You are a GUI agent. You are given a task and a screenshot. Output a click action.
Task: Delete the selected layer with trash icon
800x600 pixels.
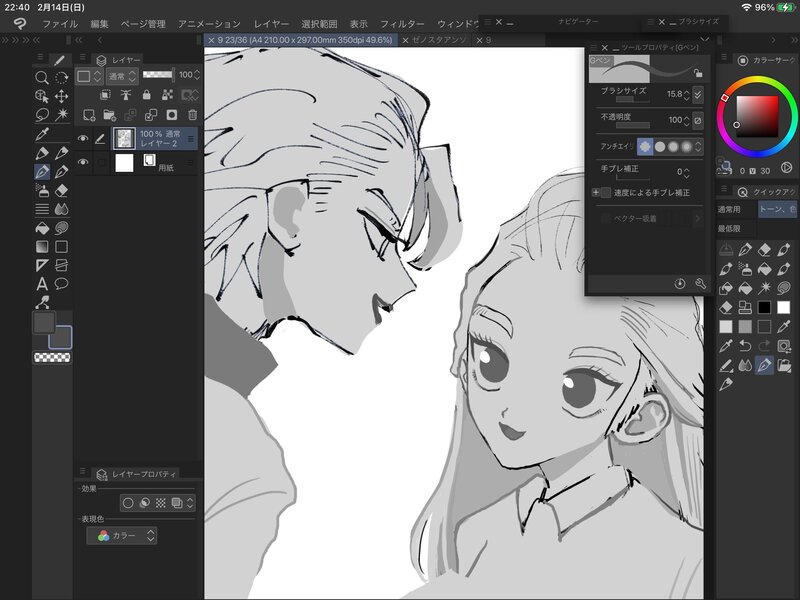pyautogui.click(x=192, y=115)
